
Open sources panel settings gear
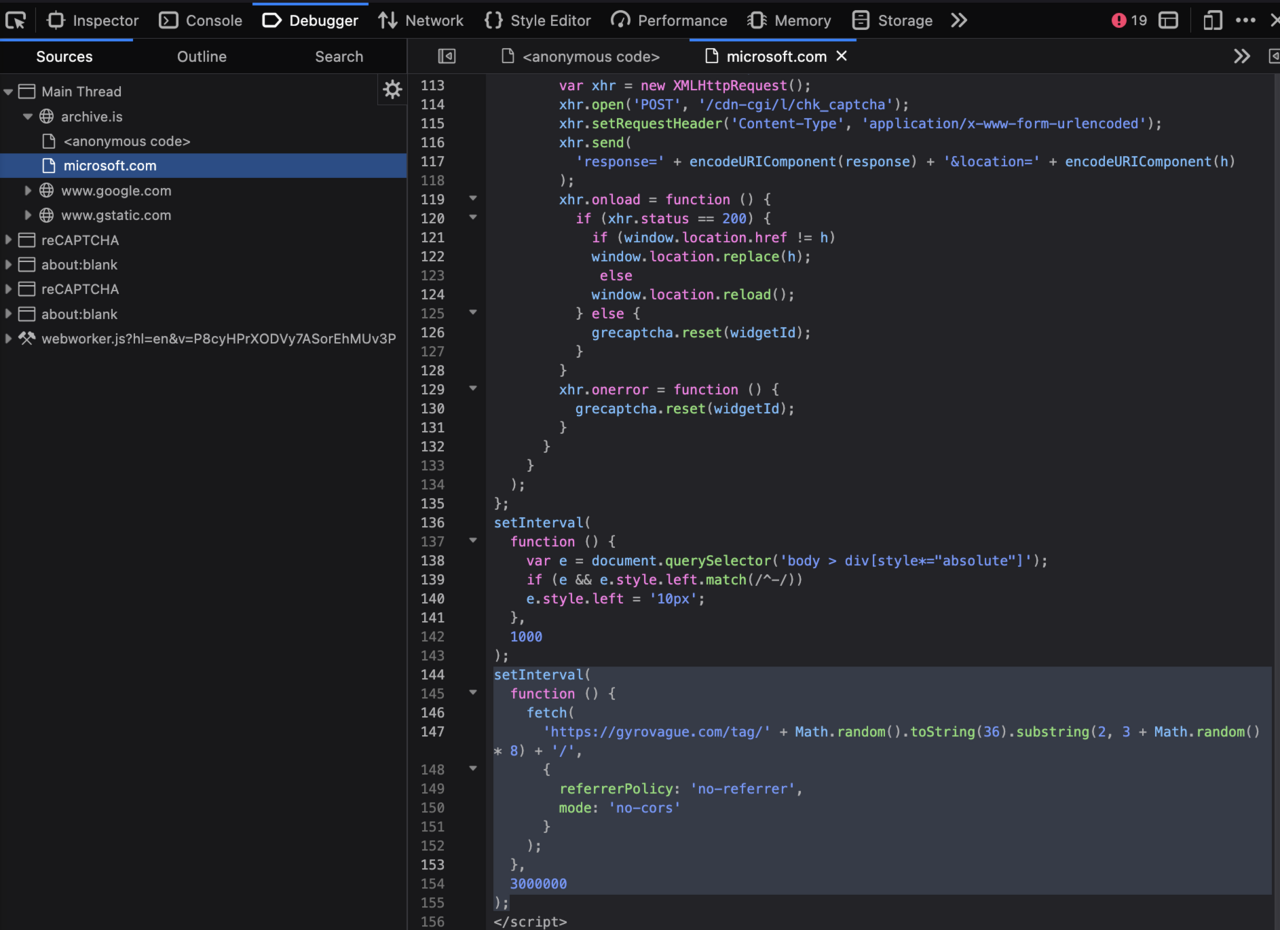[392, 89]
